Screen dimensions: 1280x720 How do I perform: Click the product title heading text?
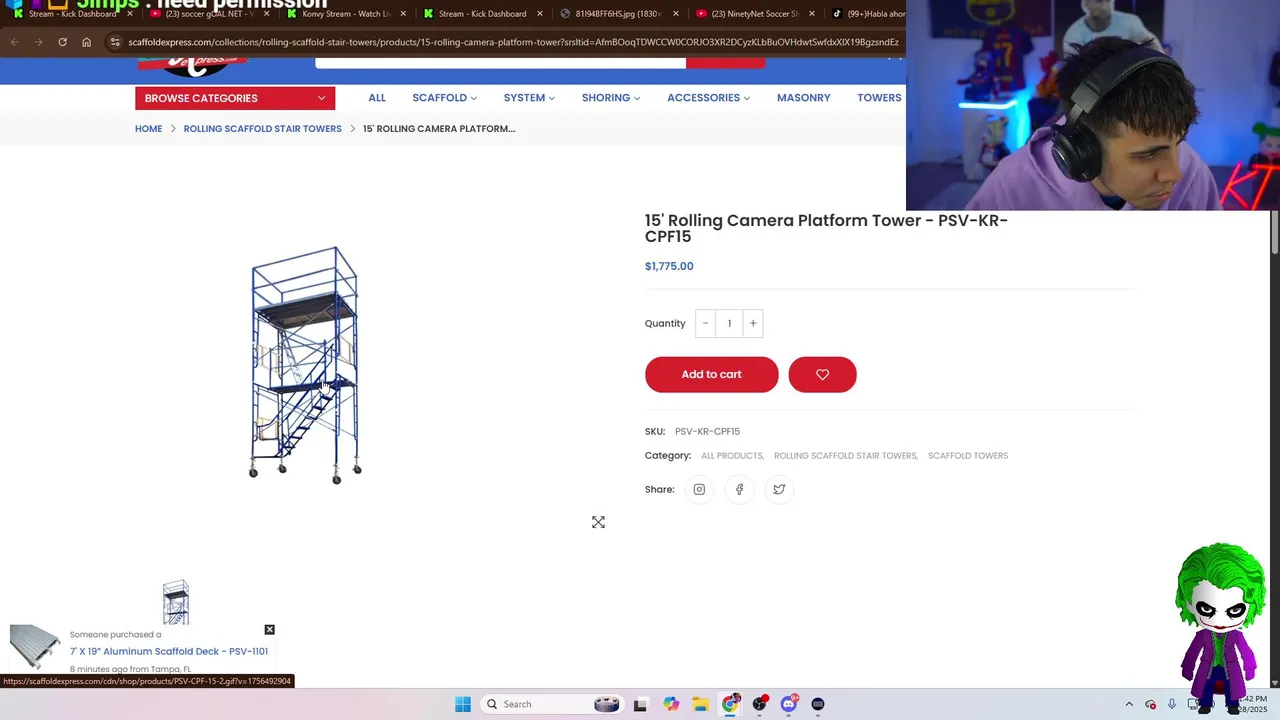click(x=826, y=228)
